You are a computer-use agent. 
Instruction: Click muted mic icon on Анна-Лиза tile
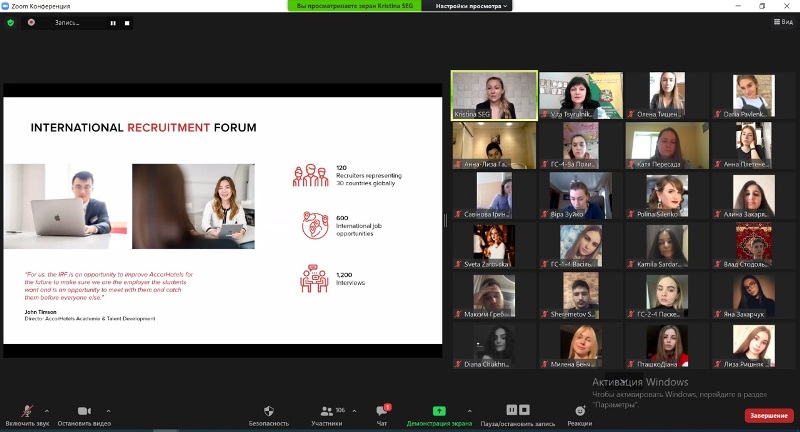pos(458,164)
